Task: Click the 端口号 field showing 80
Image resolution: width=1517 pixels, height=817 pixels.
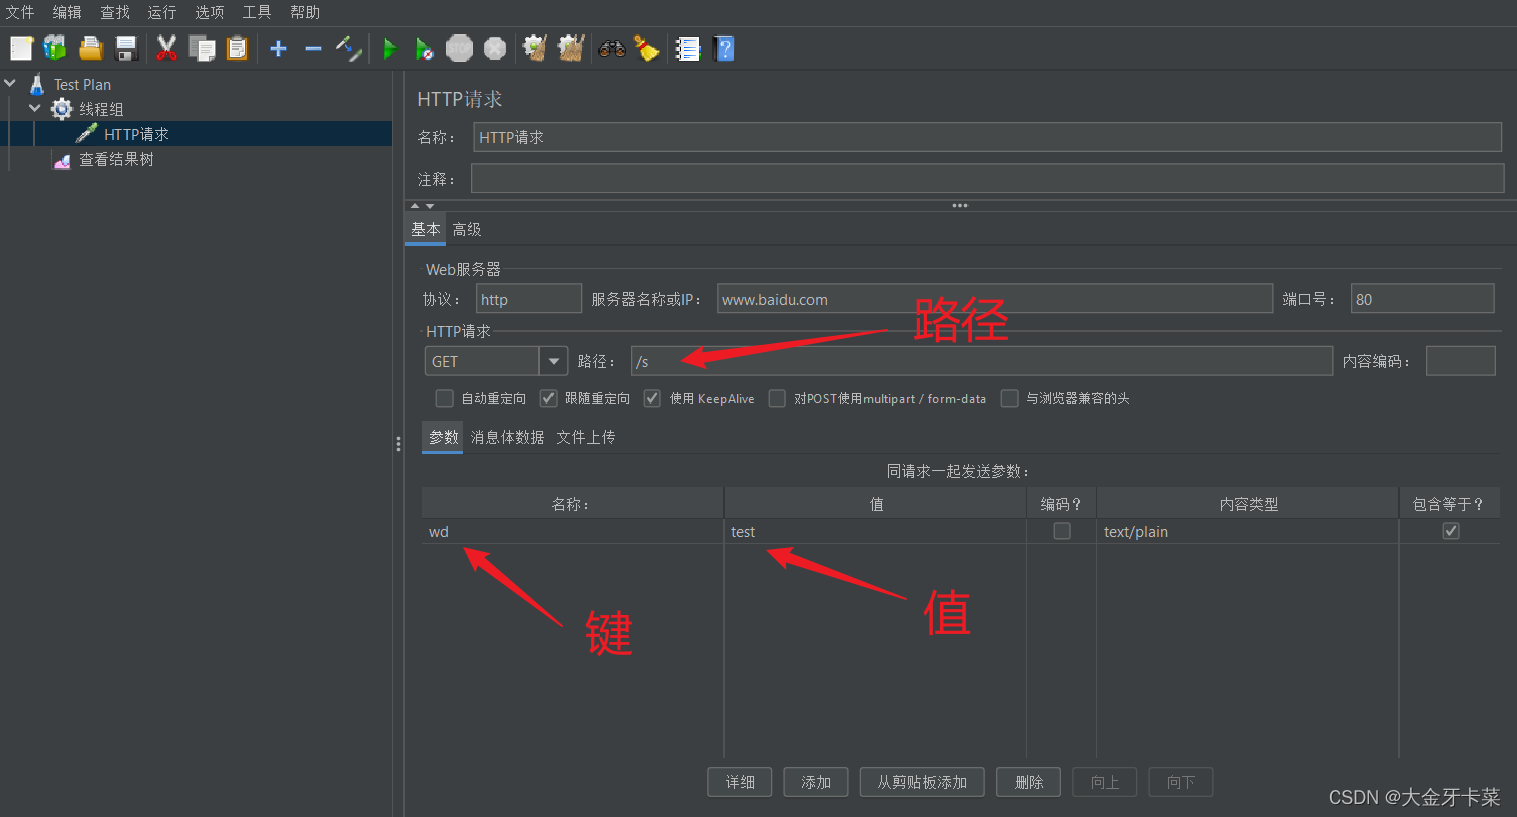Action: 1423,299
